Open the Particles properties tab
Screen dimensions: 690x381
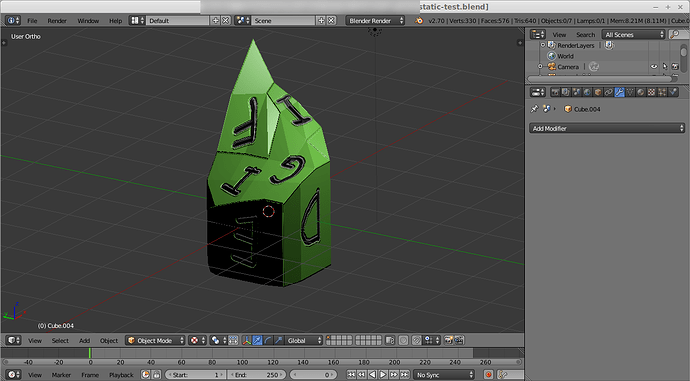662,92
